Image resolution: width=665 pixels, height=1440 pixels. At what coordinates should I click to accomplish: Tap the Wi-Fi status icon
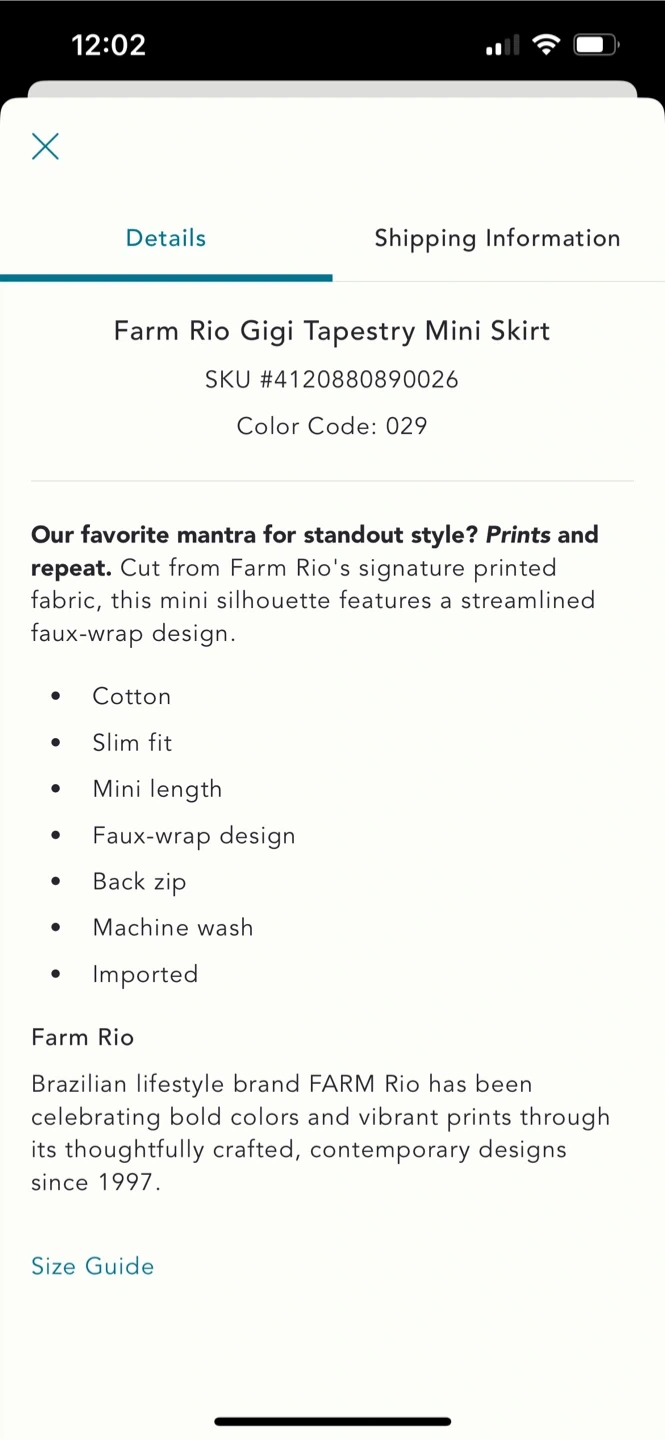coord(546,45)
